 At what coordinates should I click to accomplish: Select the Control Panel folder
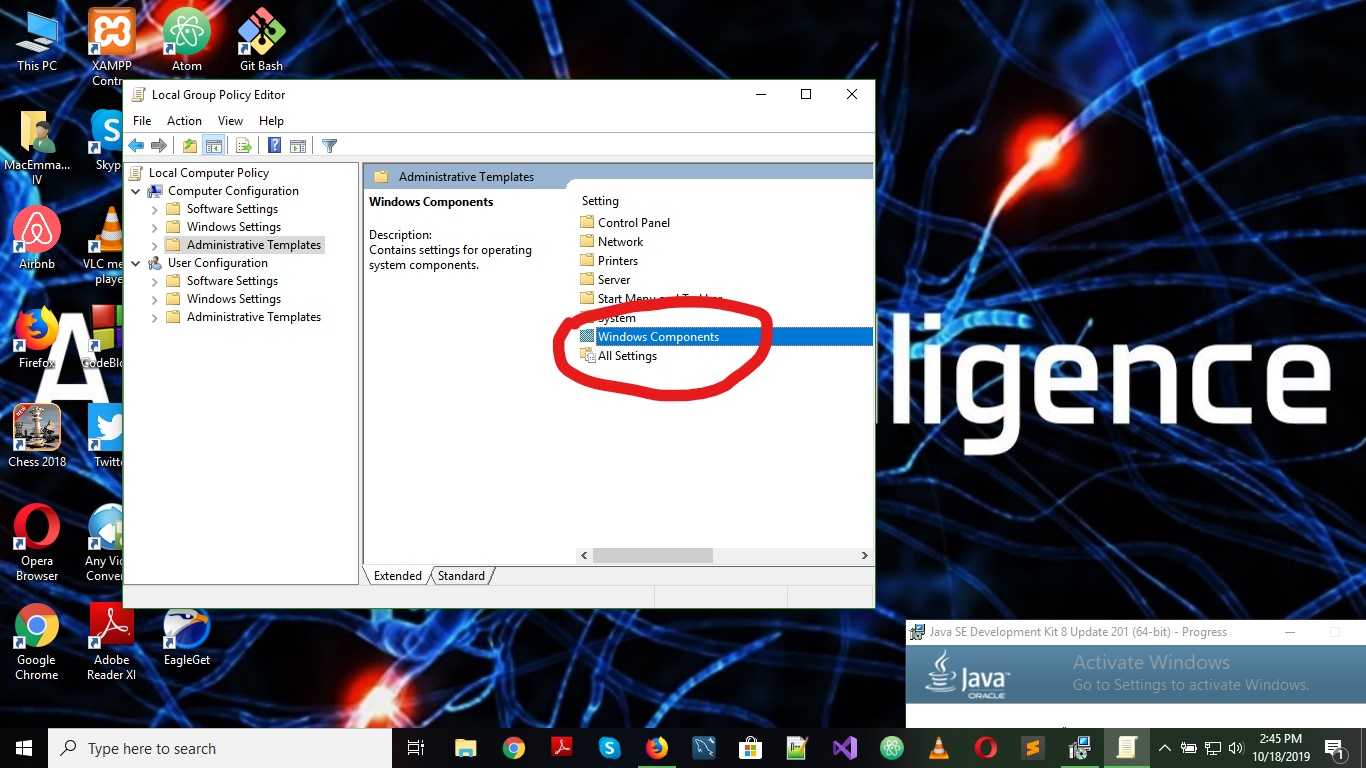click(x=625, y=223)
